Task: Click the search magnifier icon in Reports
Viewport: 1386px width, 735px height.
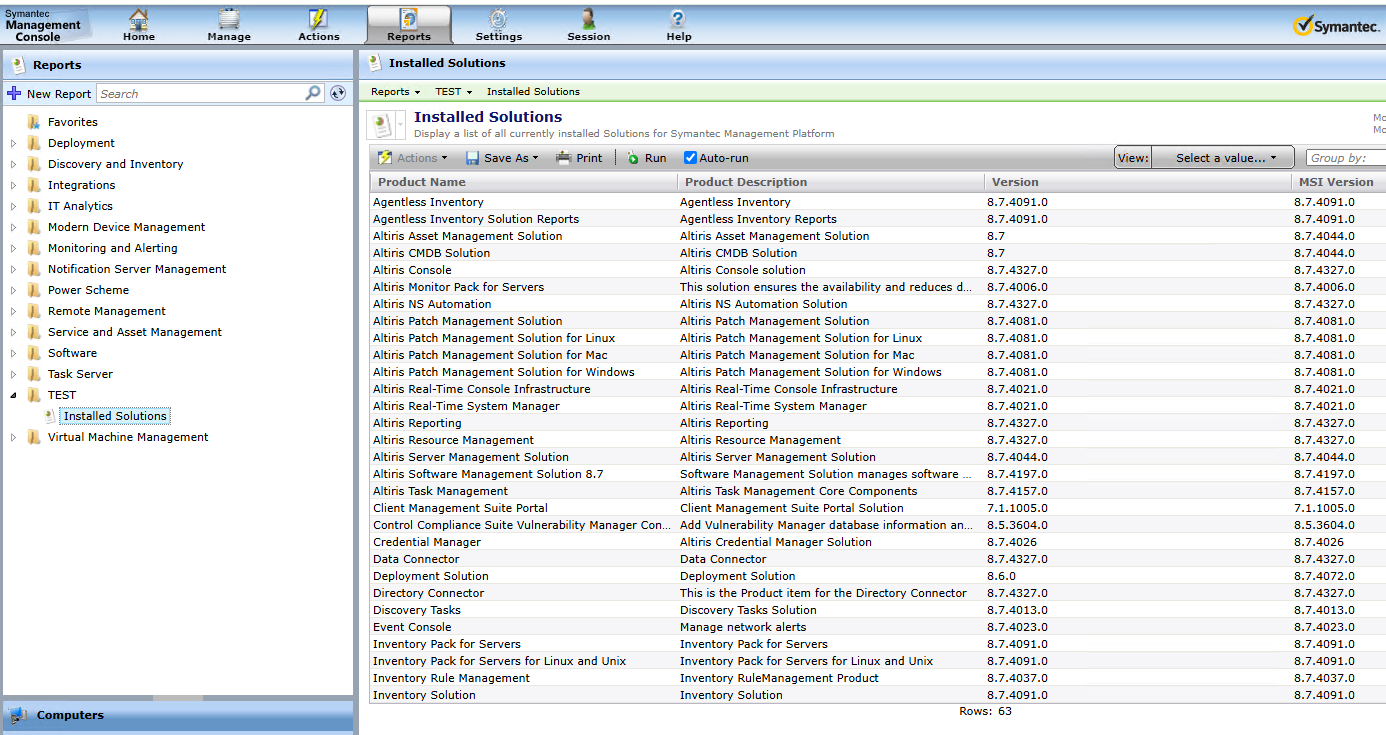Action: tap(313, 93)
